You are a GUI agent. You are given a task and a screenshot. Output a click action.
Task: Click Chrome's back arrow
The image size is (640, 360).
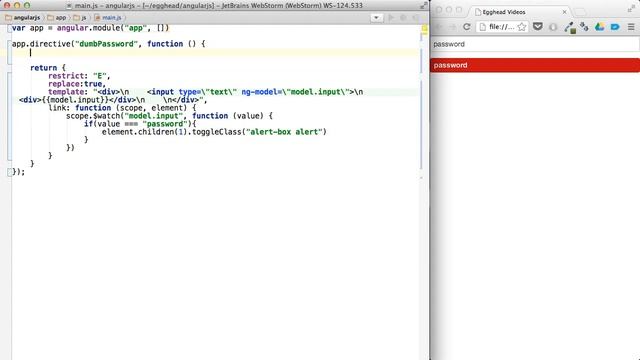439,27
